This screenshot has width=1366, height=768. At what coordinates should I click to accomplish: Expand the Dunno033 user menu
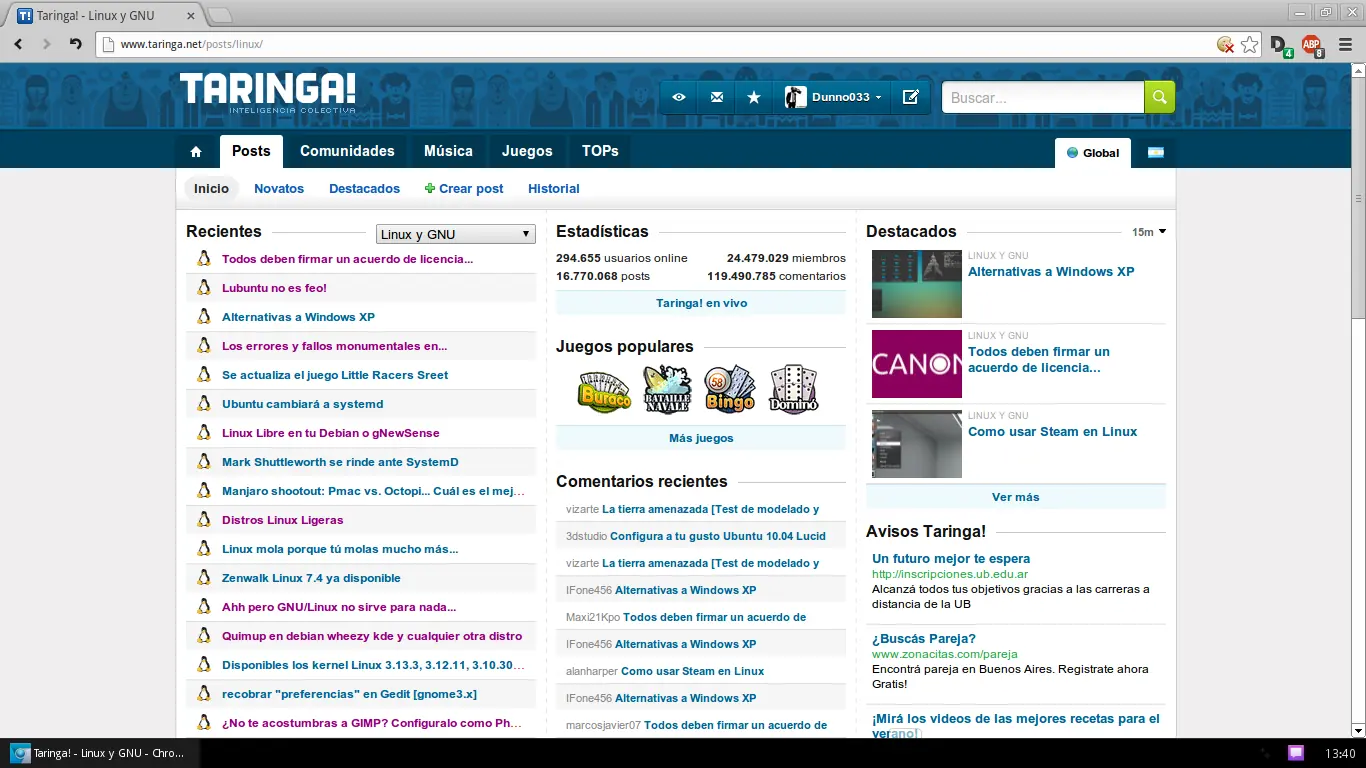point(835,97)
